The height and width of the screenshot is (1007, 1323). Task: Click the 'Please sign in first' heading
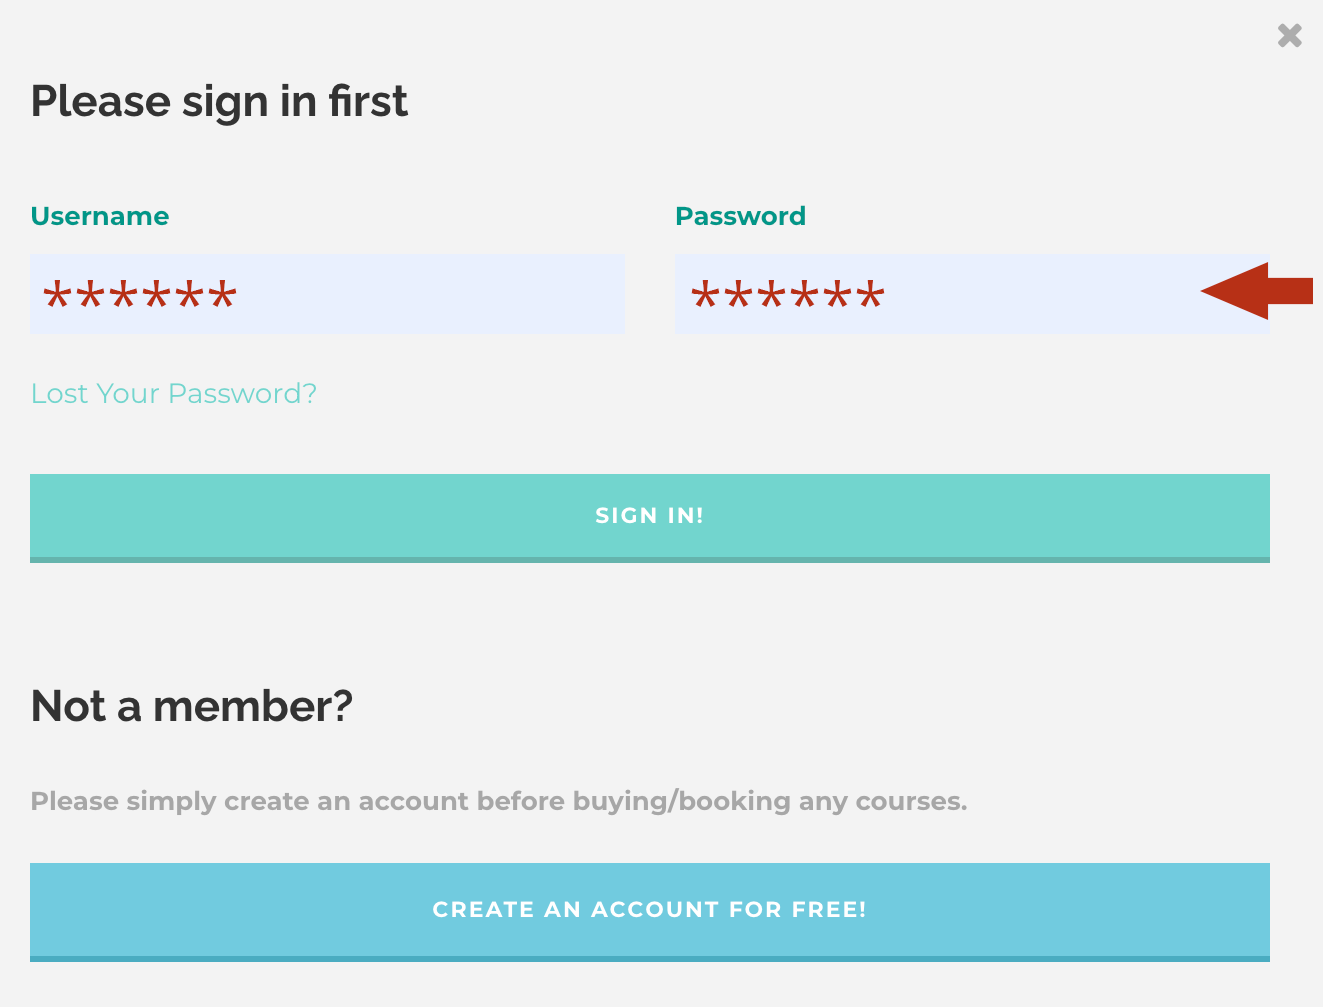tap(219, 102)
